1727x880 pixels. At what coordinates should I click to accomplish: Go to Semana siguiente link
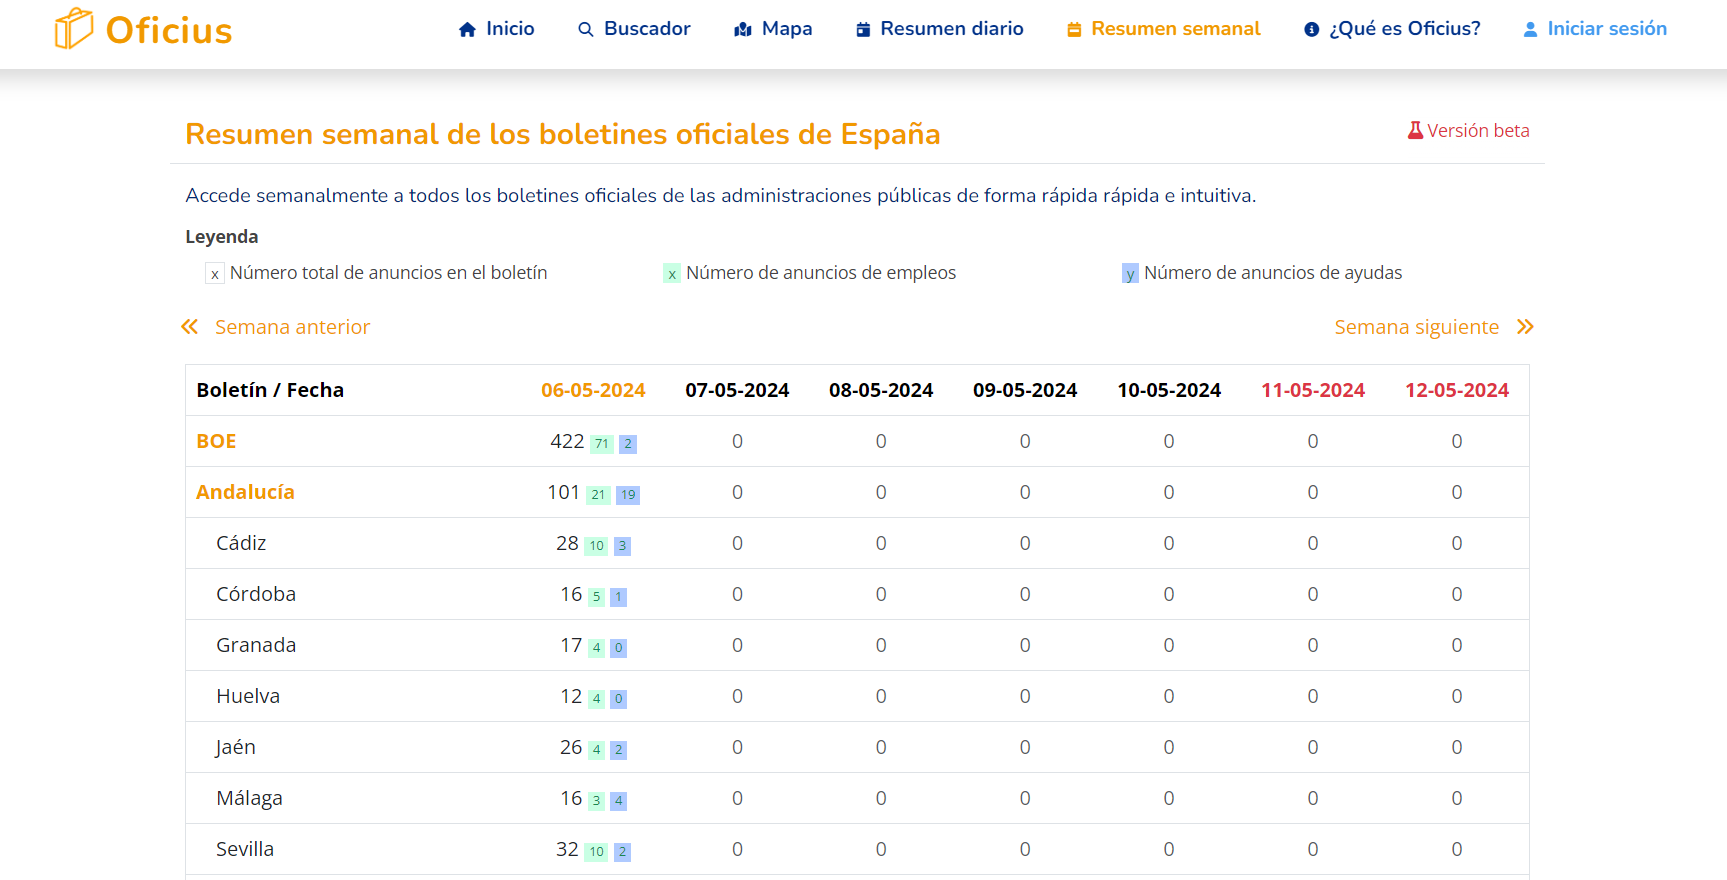(x=1416, y=327)
